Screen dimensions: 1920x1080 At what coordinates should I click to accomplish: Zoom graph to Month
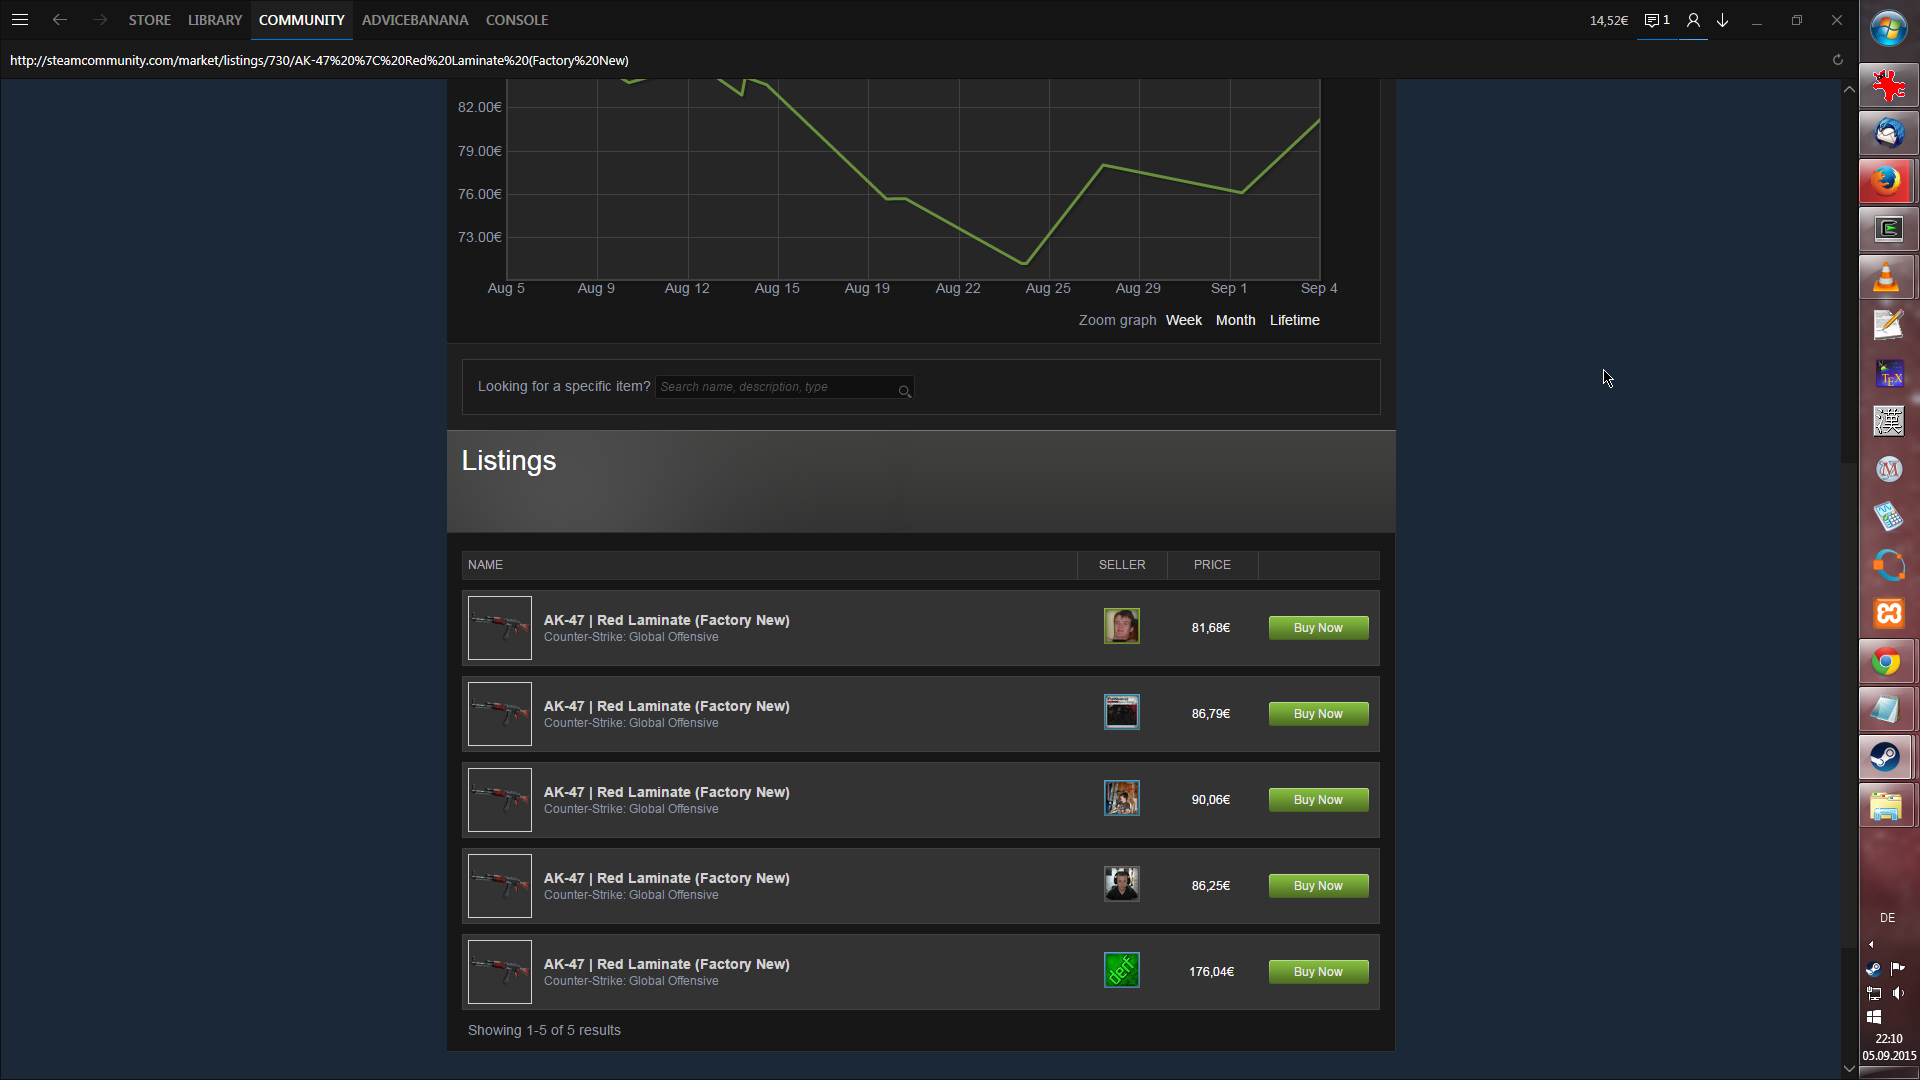pos(1235,320)
